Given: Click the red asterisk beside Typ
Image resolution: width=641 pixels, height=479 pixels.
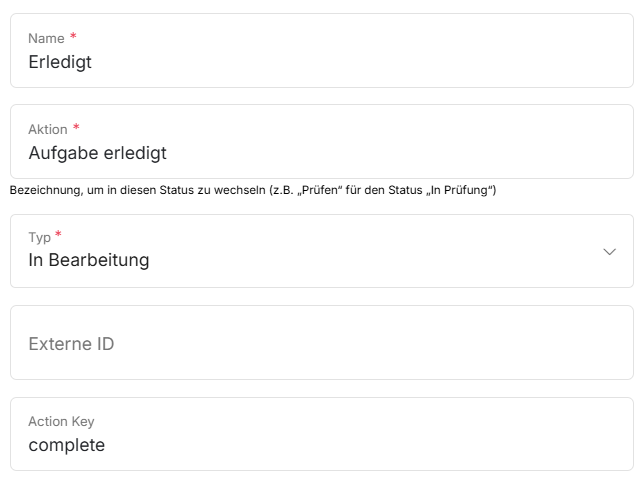Looking at the screenshot, I should point(58,236).
